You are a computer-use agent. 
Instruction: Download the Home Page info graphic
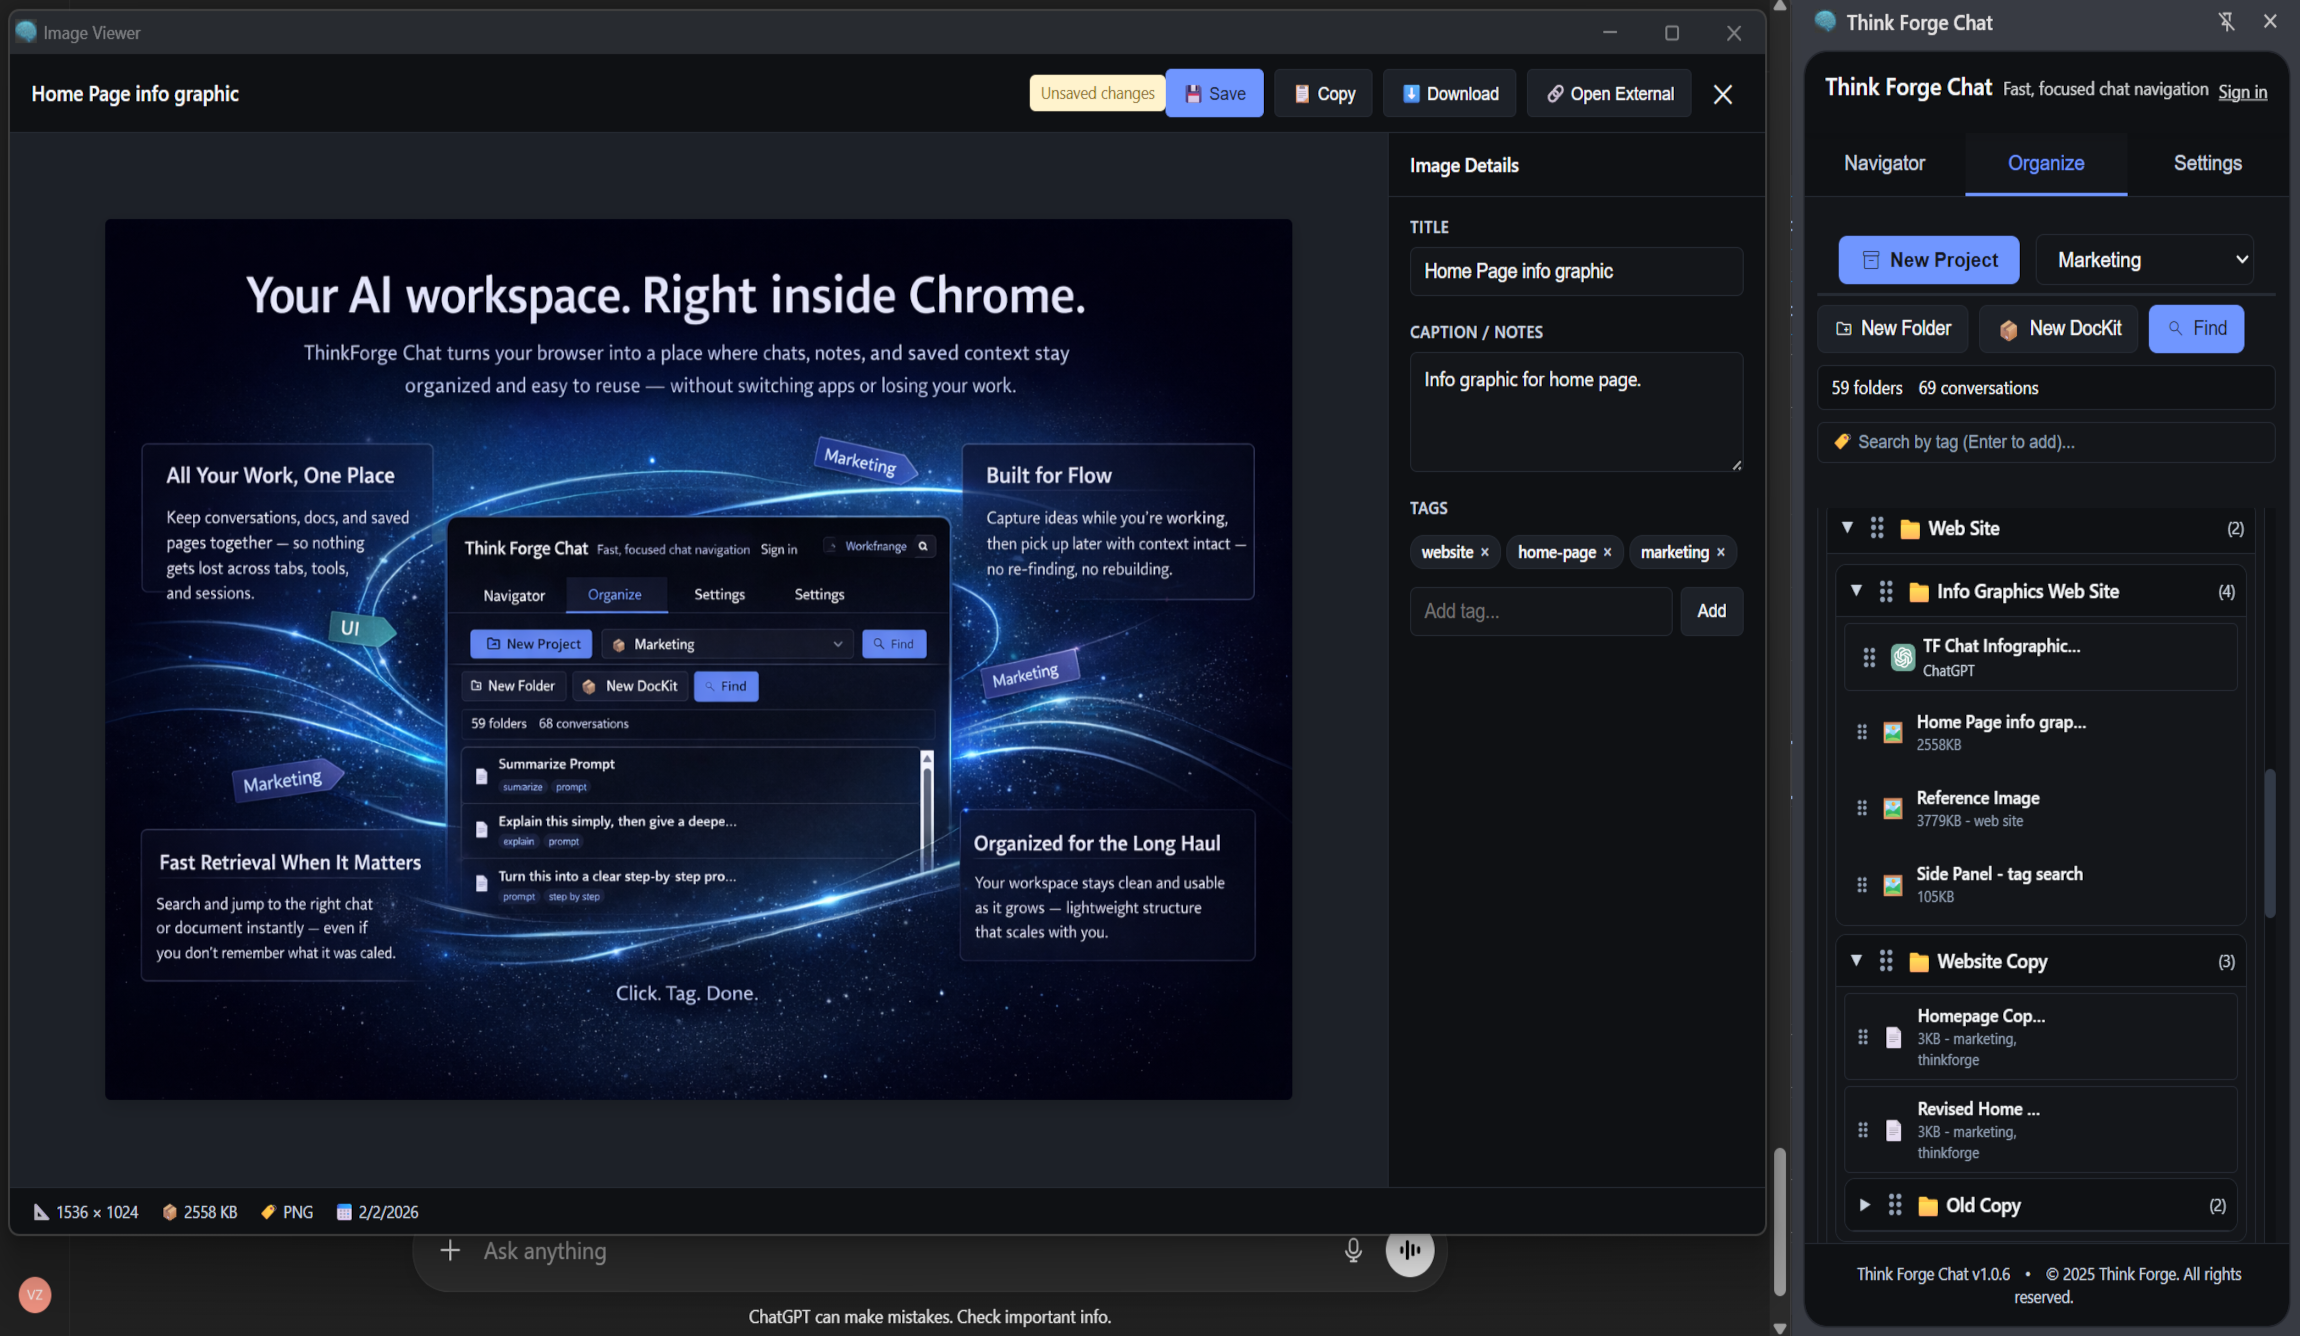coord(1449,93)
